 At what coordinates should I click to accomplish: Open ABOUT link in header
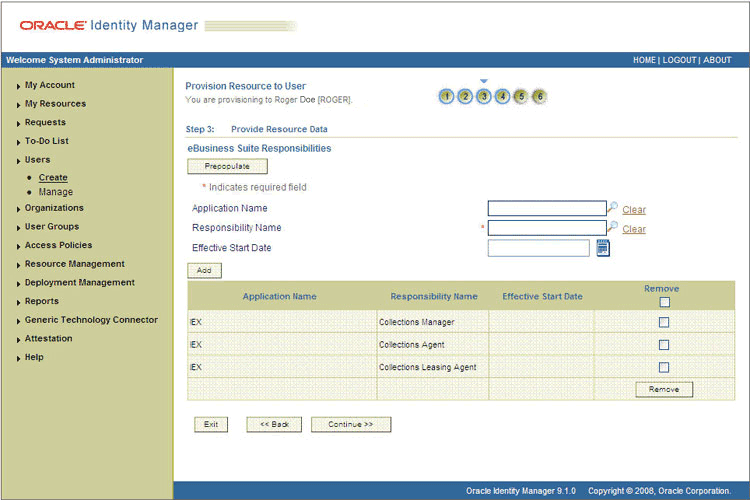click(717, 60)
